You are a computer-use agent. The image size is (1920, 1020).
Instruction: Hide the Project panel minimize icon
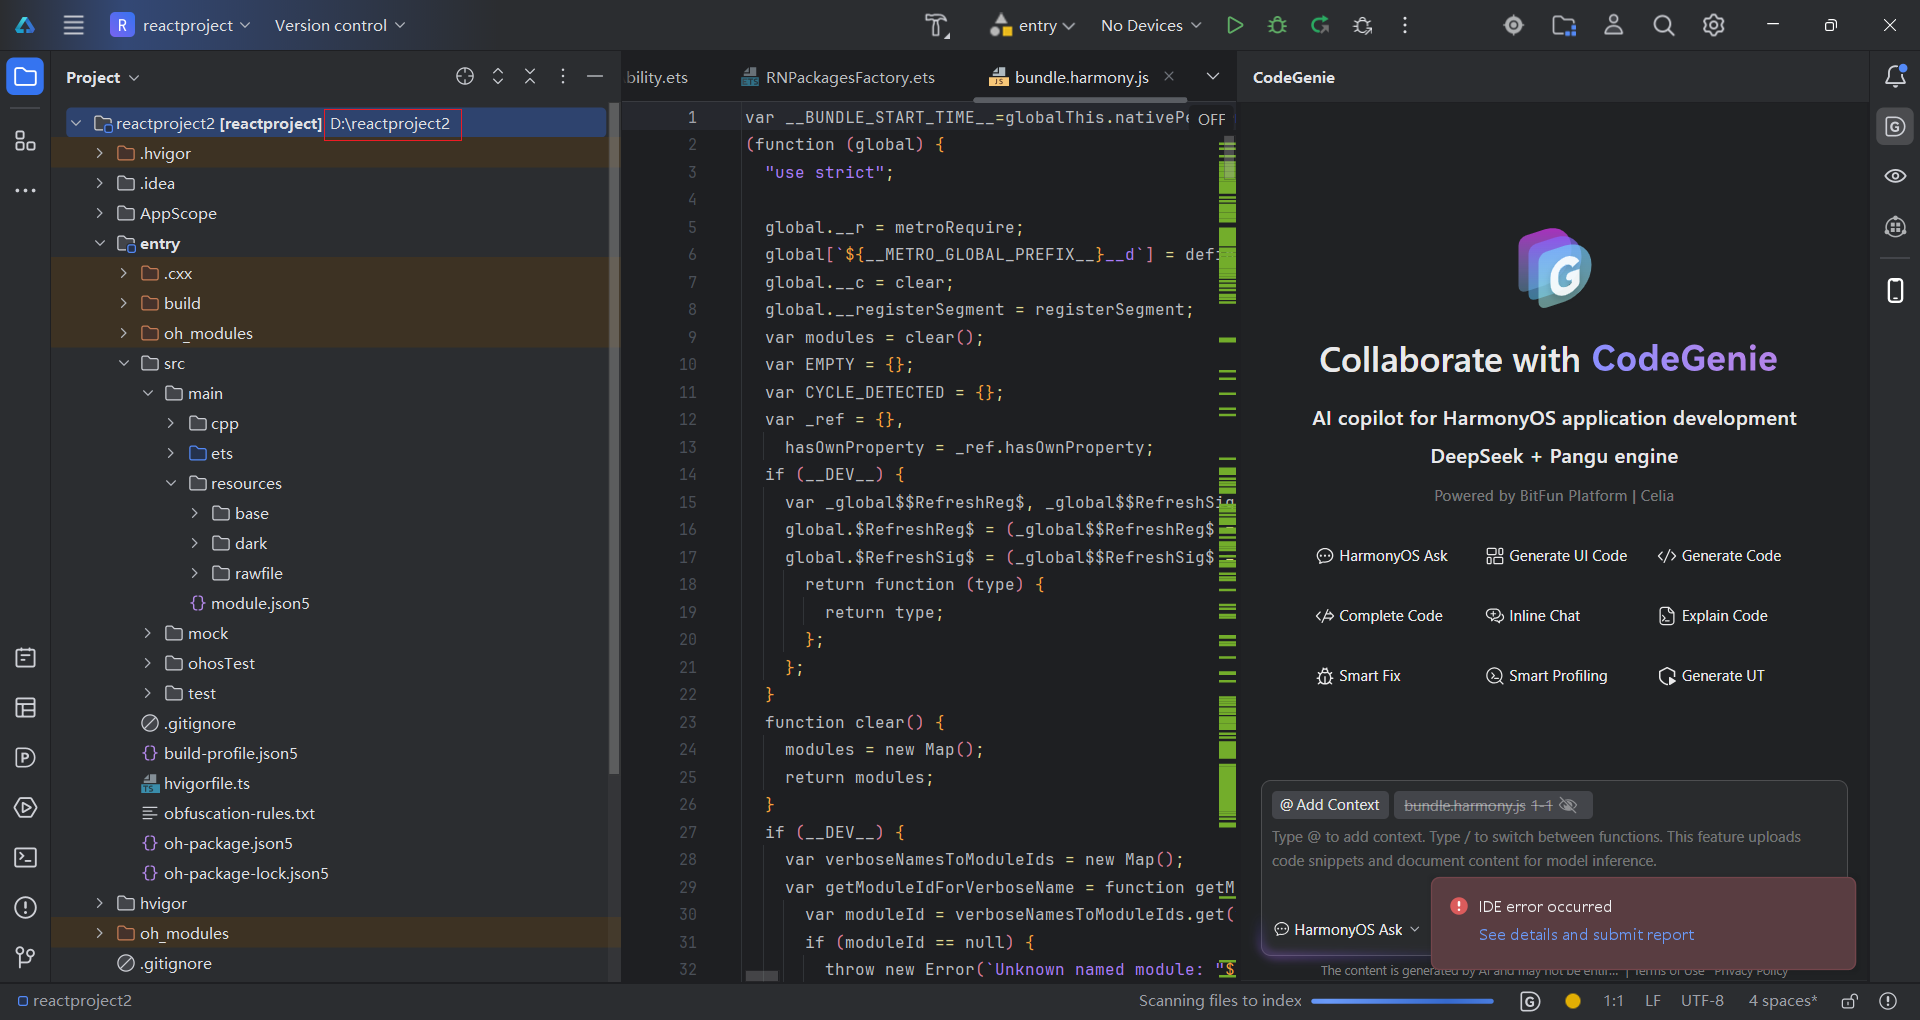pyautogui.click(x=595, y=76)
